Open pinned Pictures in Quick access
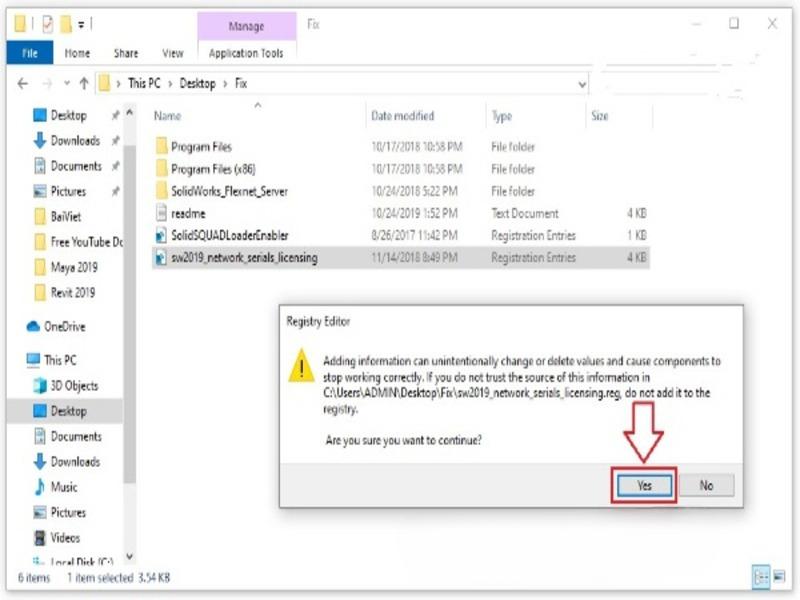 [x=68, y=191]
